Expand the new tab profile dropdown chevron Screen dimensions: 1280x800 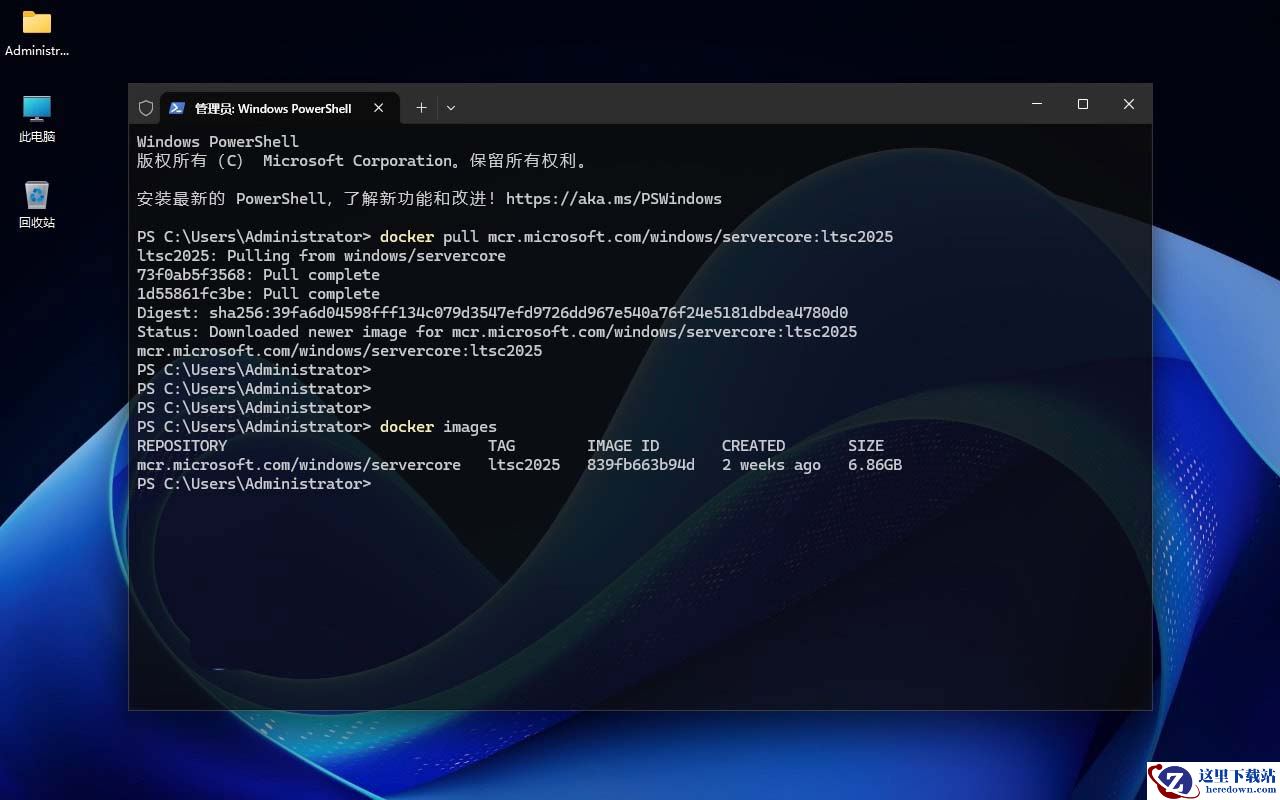point(451,108)
